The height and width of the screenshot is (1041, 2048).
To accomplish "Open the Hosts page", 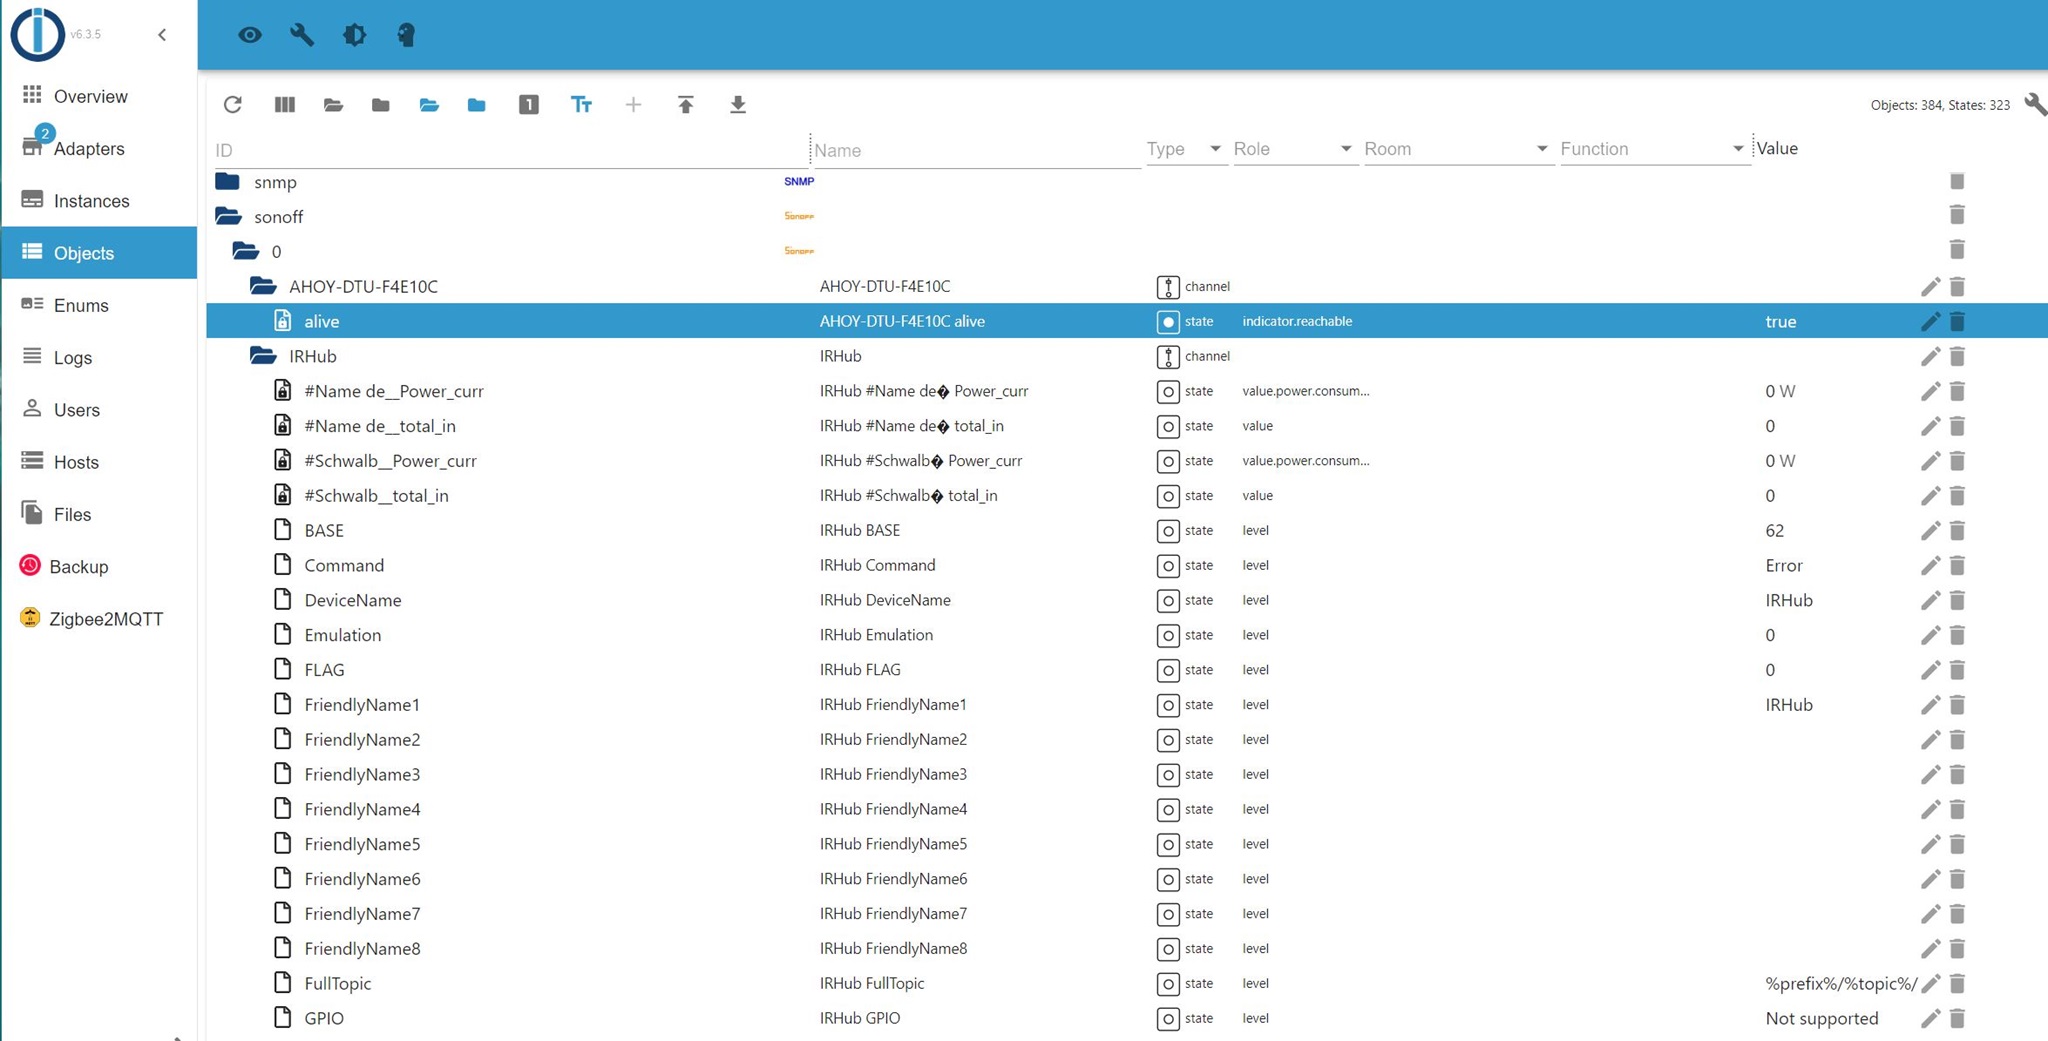I will coord(99,462).
